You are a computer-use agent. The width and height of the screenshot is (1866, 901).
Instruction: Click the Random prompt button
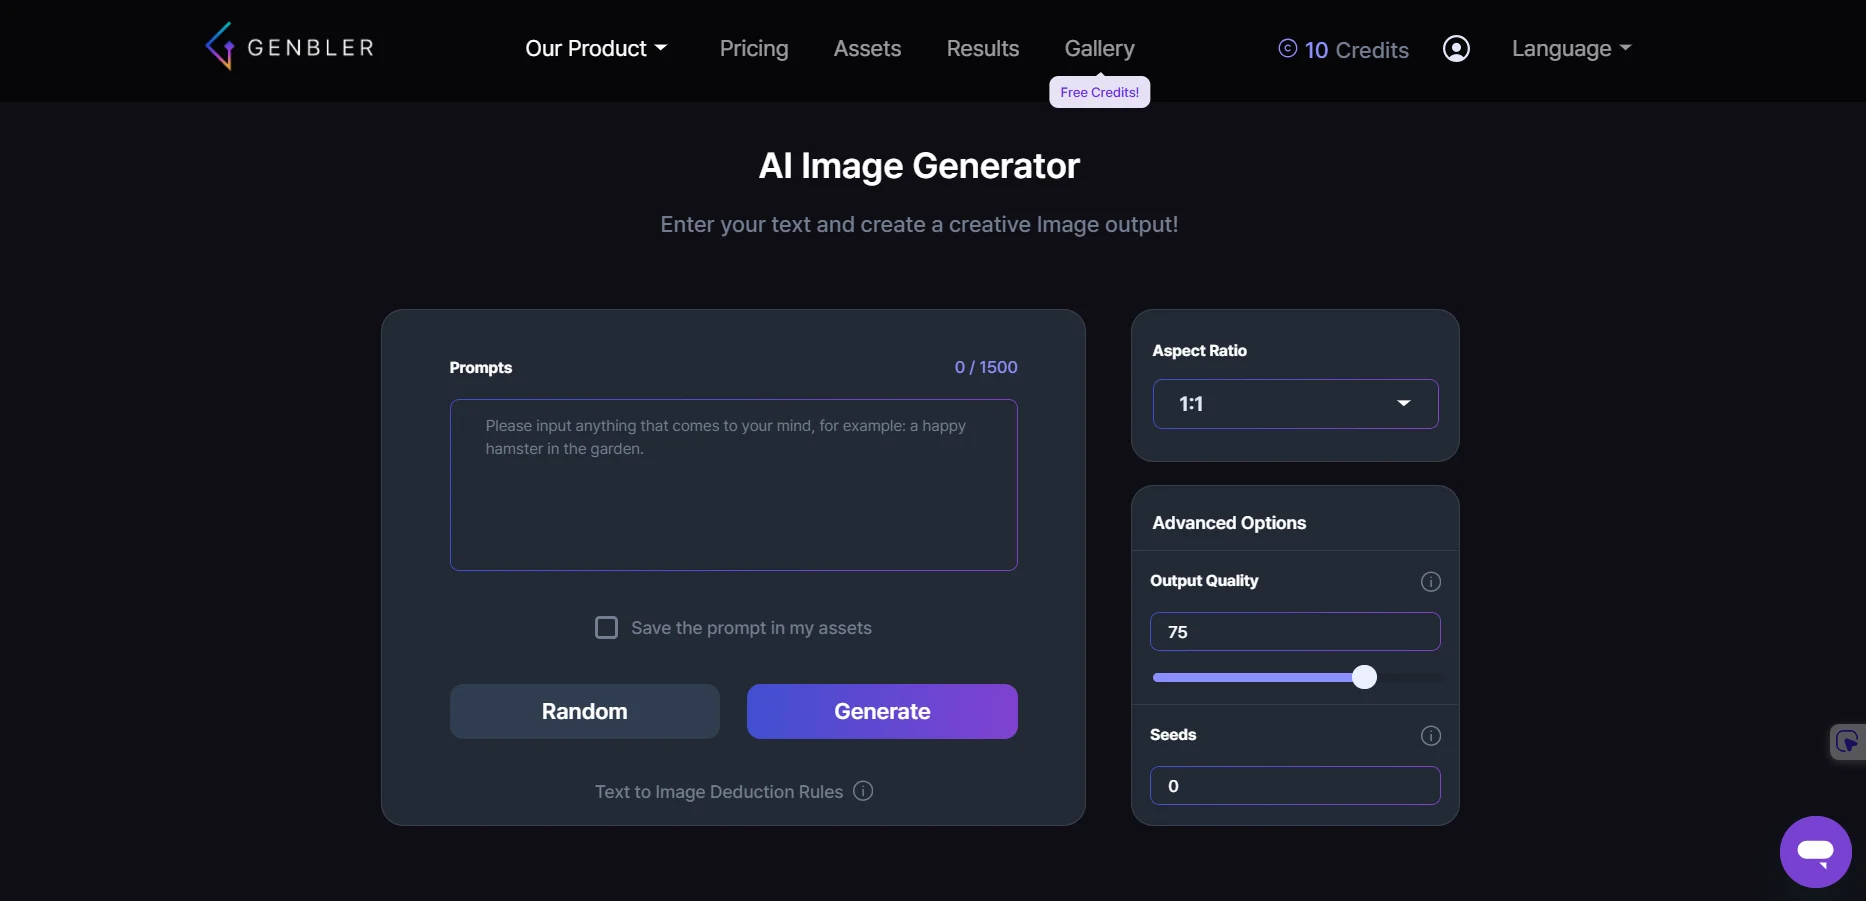[585, 711]
